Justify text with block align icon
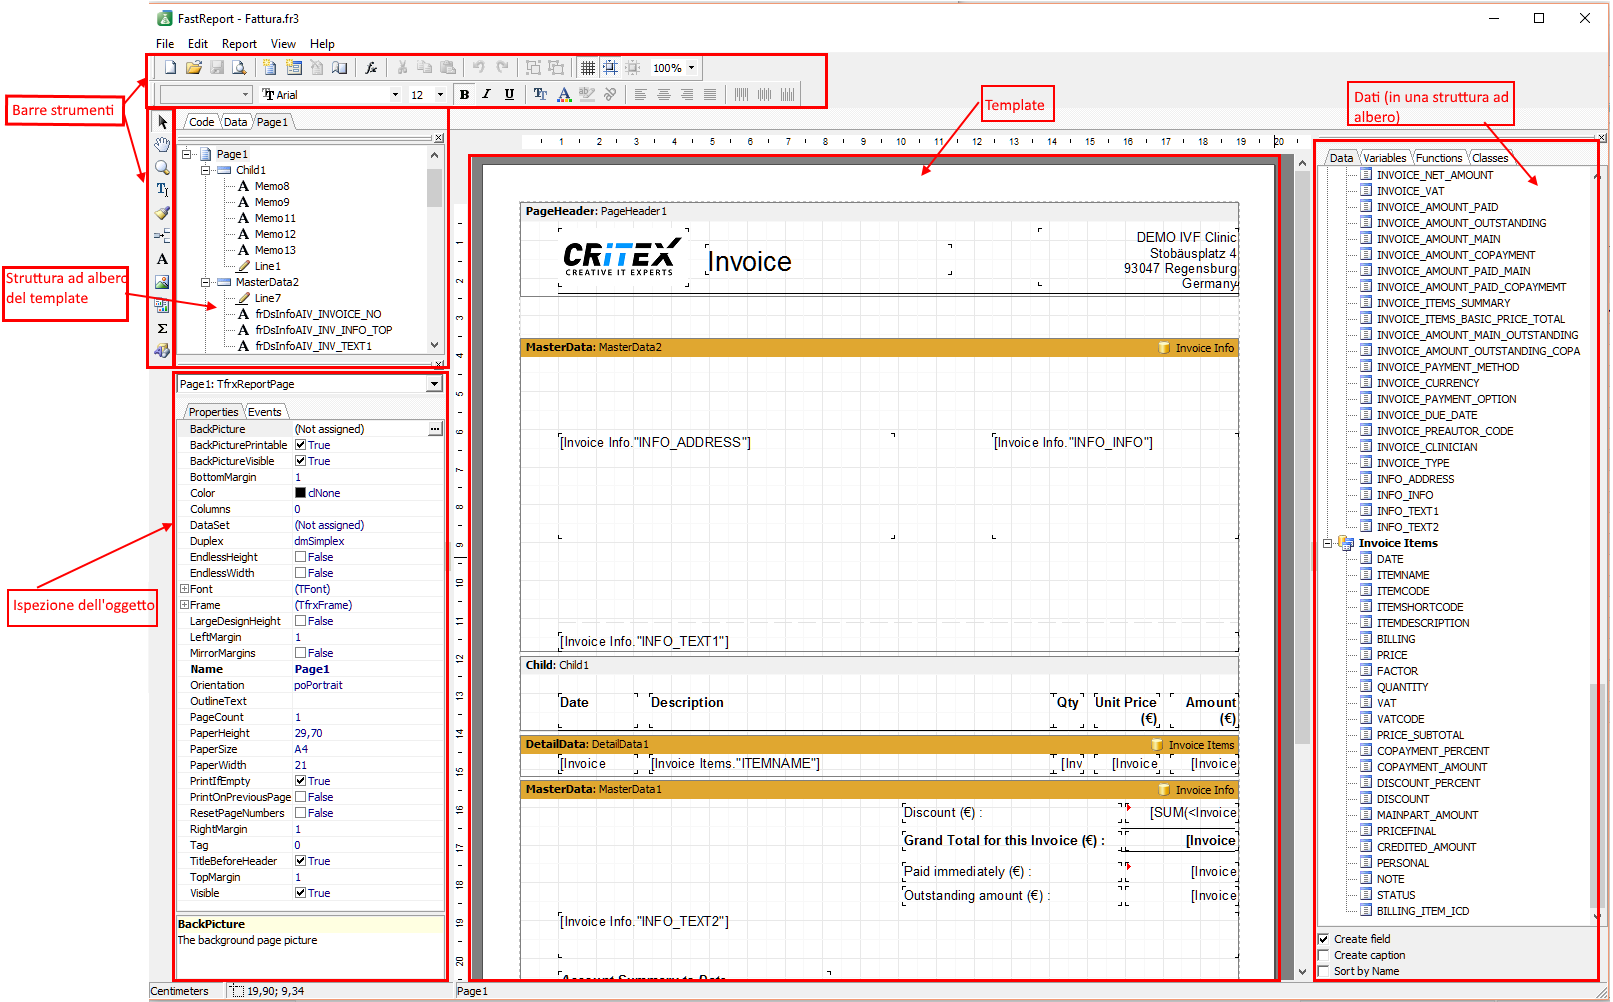Viewport: 1613px width, 1002px height. 710,95
